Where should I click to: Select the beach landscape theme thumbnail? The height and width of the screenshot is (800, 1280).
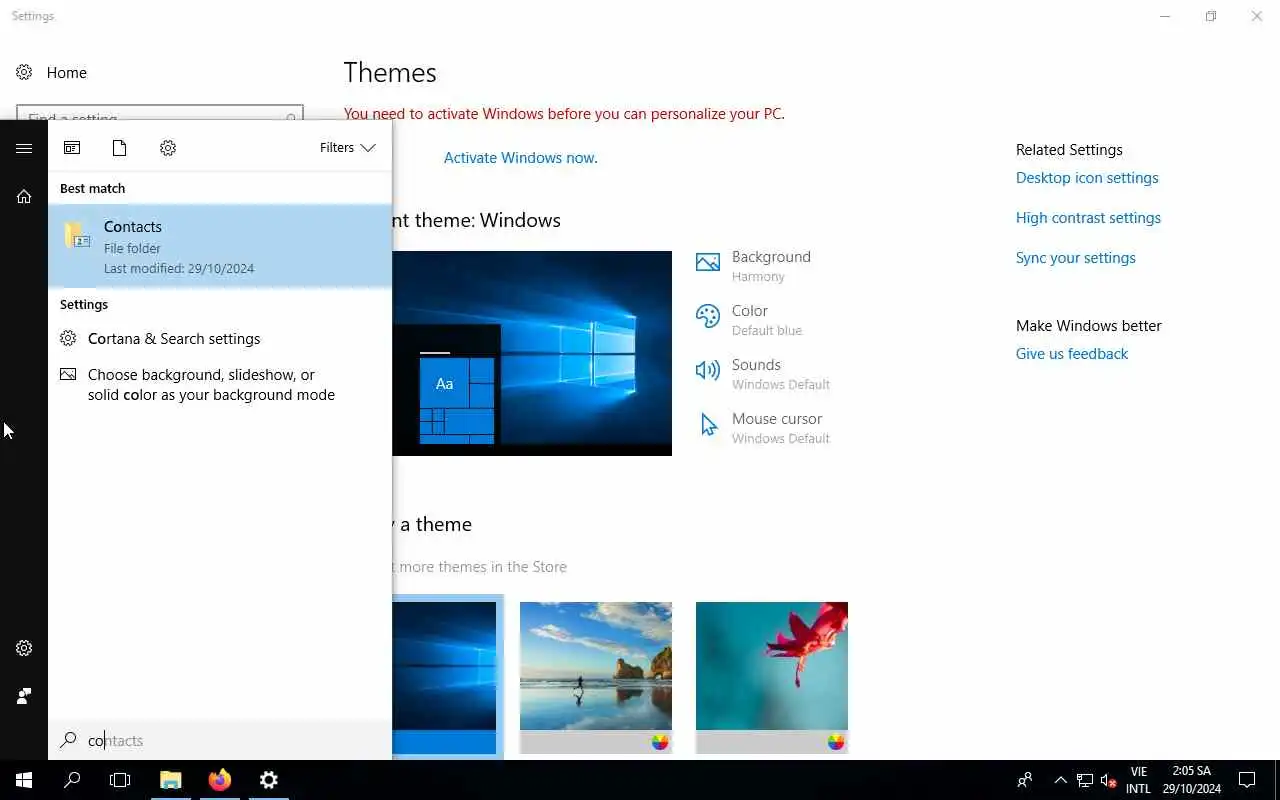(x=596, y=677)
